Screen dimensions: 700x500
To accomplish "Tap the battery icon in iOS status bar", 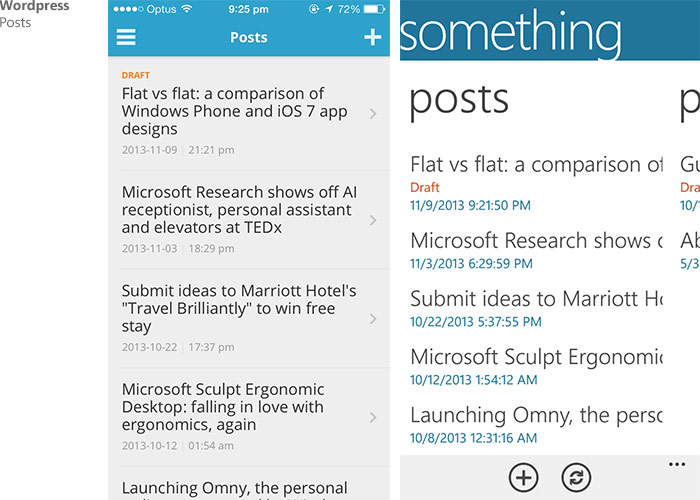I will coord(374,9).
